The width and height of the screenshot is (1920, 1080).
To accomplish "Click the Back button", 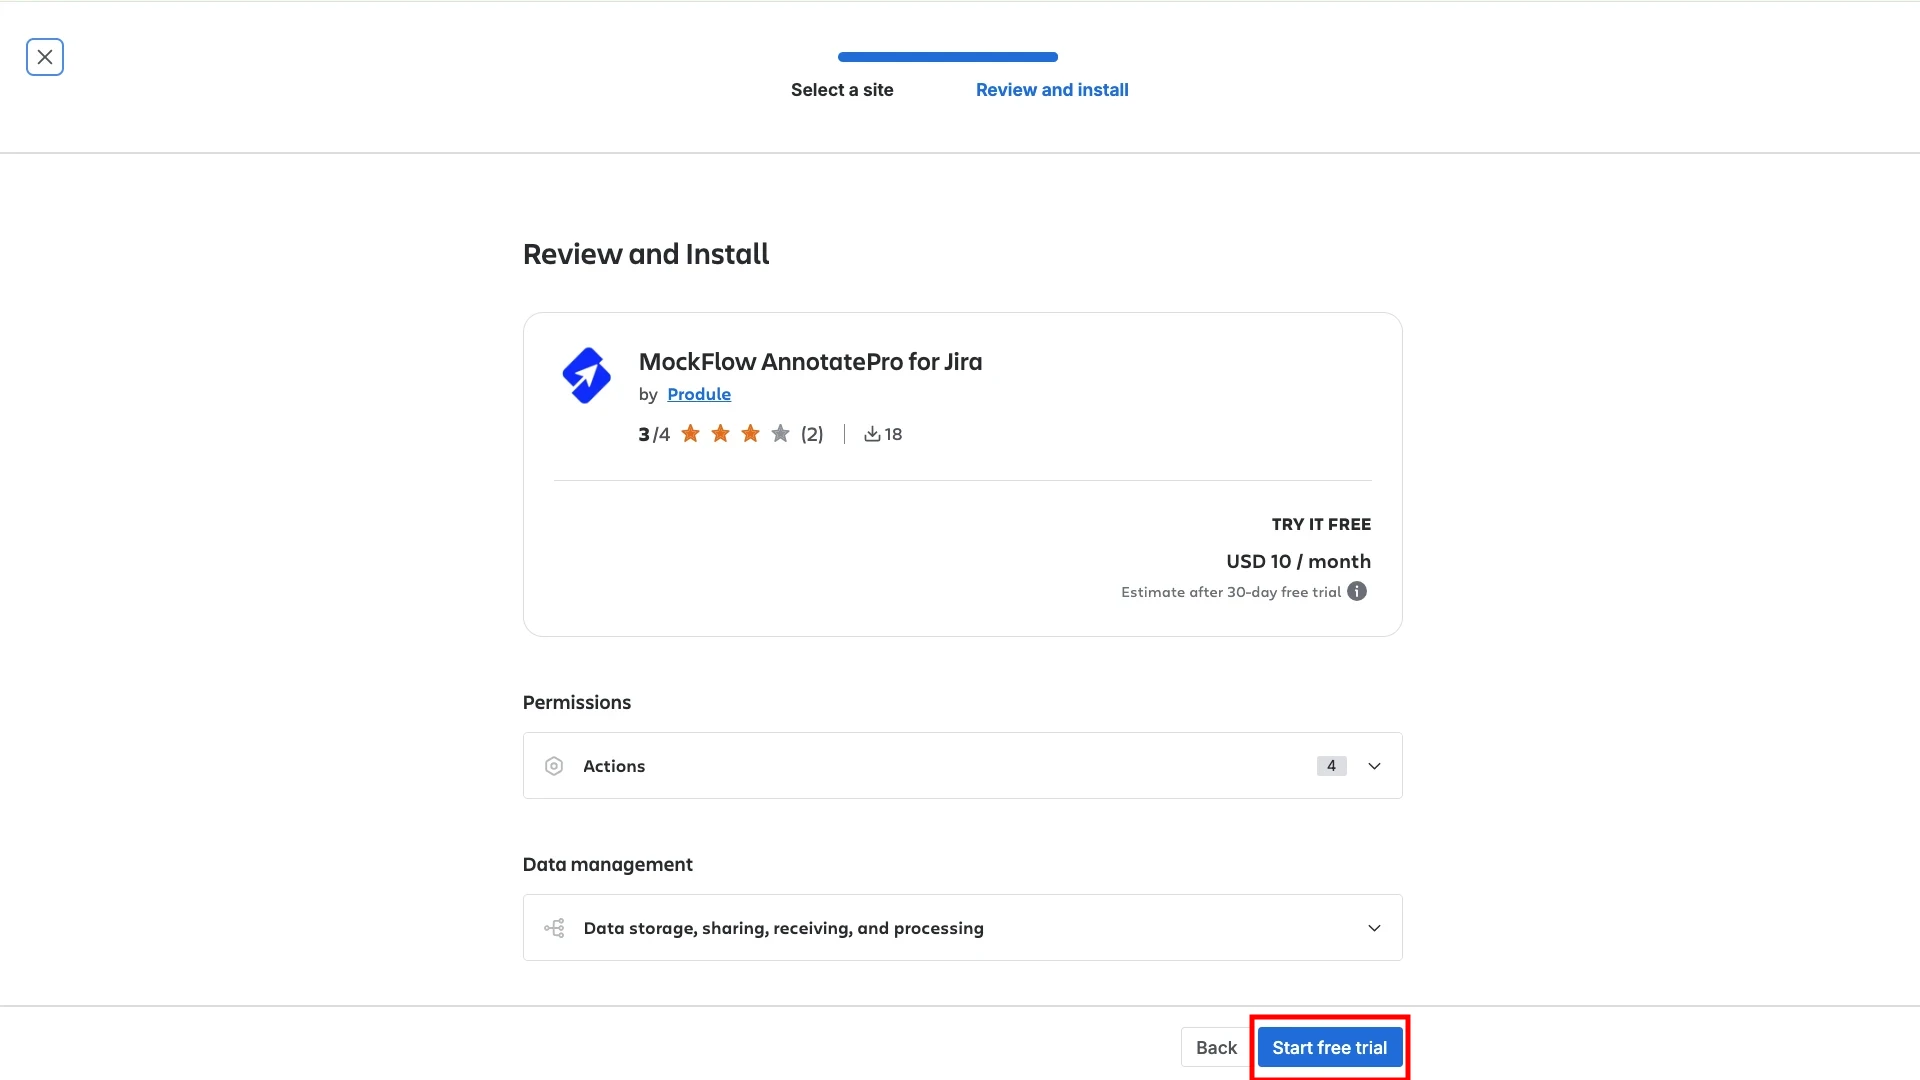I will (1216, 1046).
